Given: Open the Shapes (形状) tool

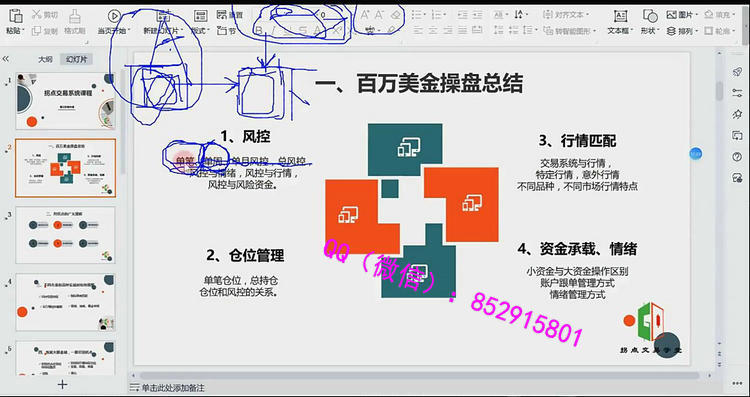Looking at the screenshot, I should coord(650,22).
